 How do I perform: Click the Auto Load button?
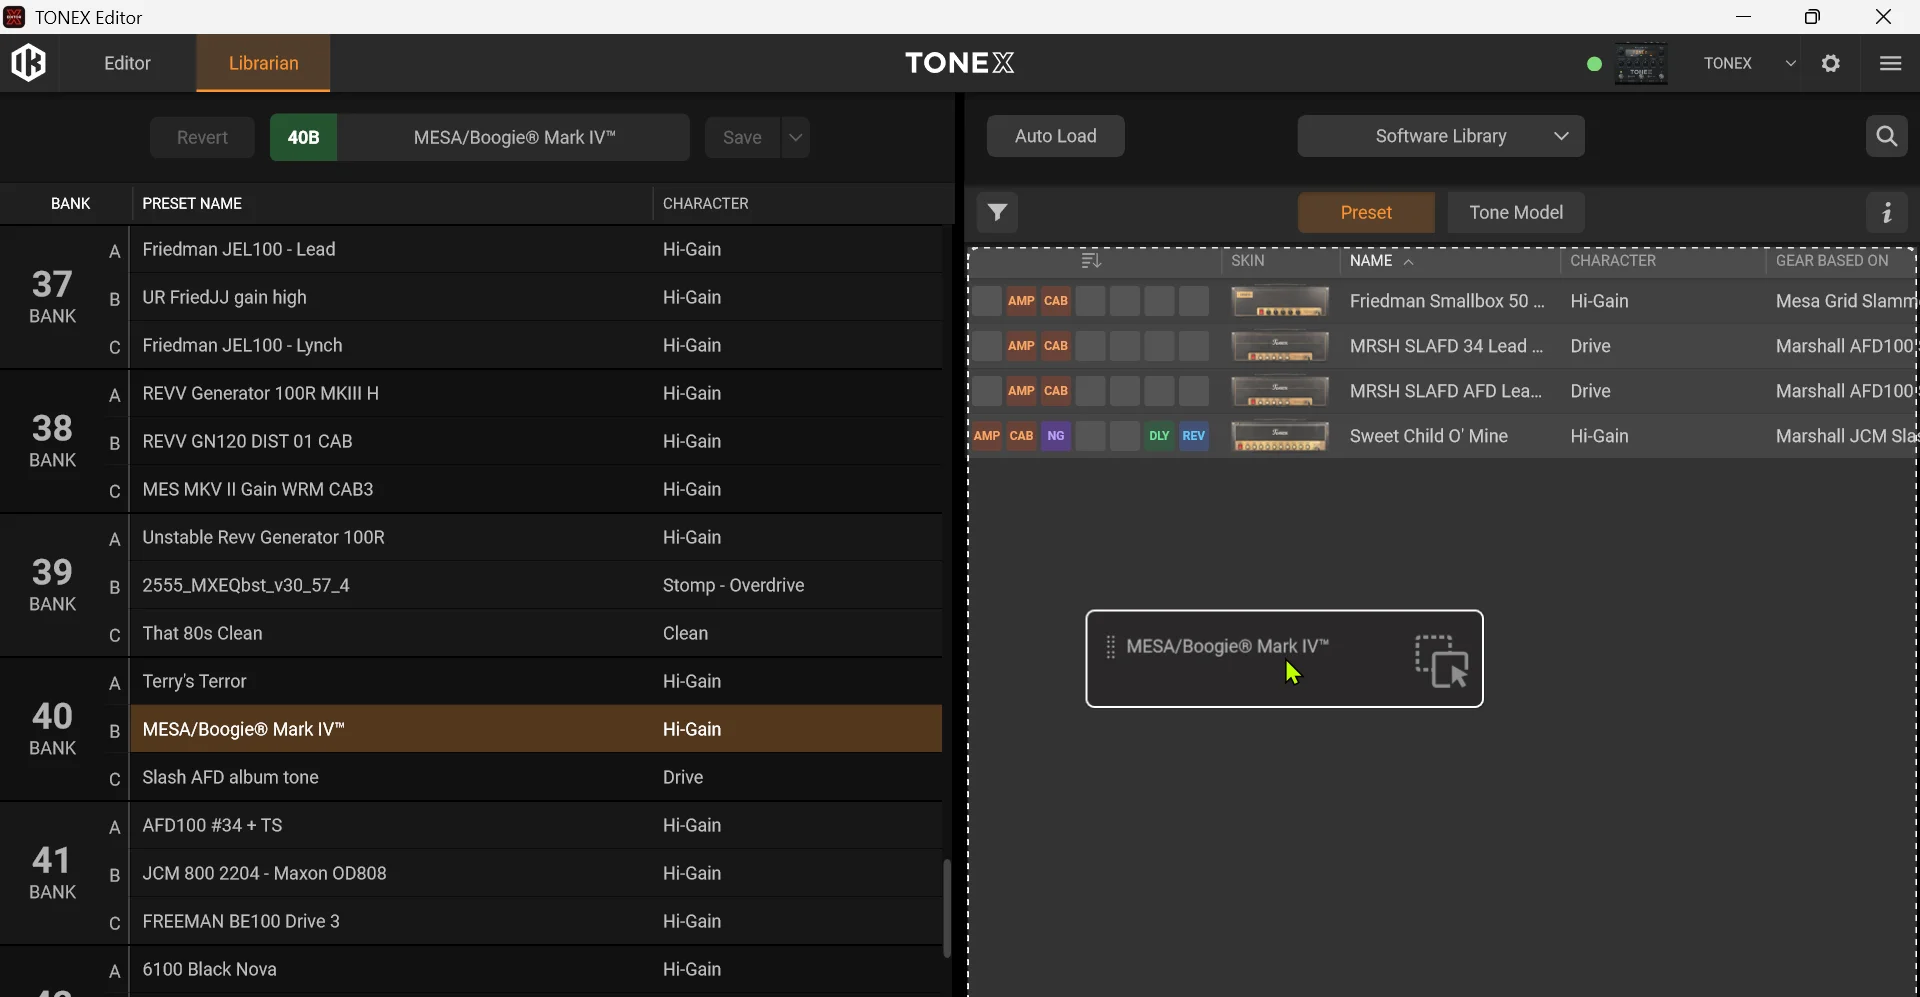(x=1056, y=136)
